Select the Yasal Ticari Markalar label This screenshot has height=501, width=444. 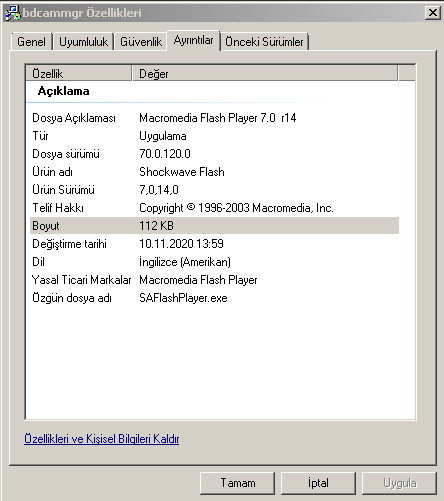(x=81, y=280)
